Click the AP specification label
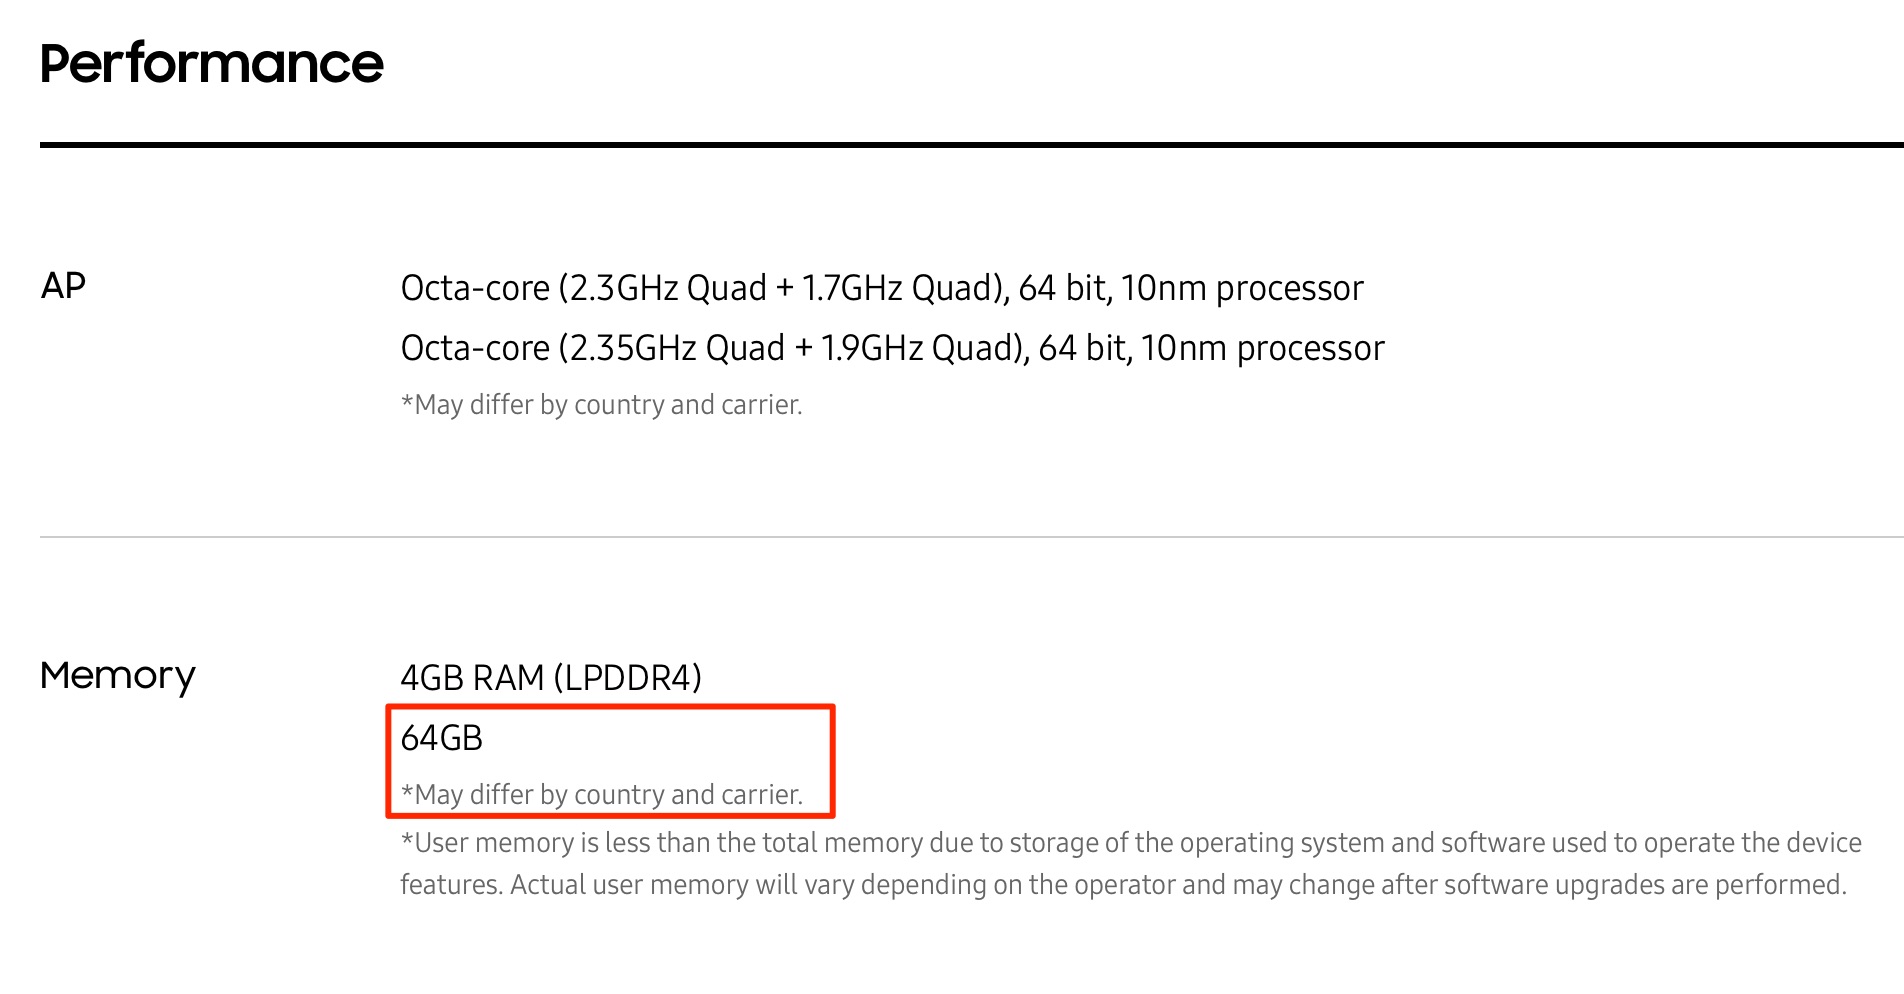 point(63,286)
